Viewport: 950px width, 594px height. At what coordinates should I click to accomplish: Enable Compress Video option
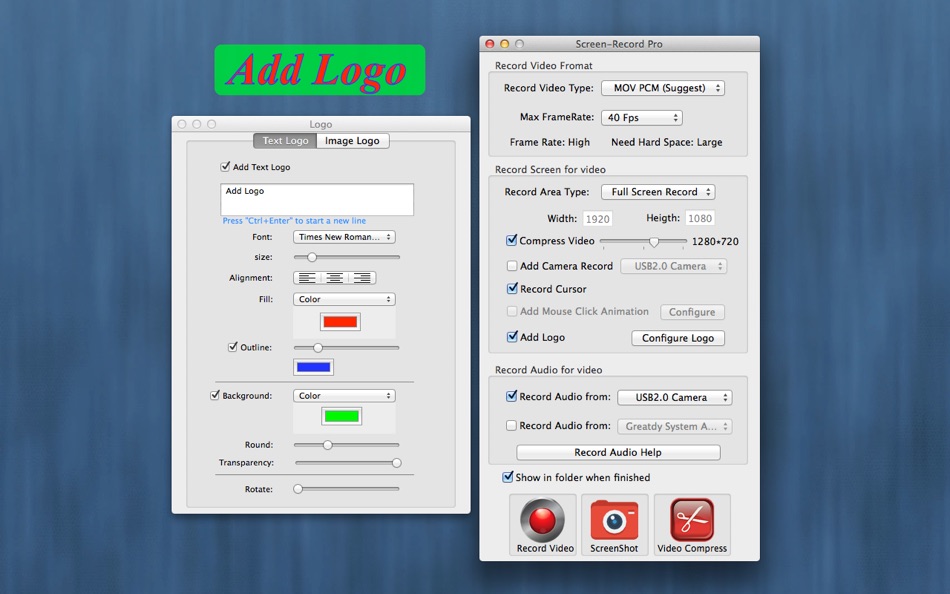point(510,240)
